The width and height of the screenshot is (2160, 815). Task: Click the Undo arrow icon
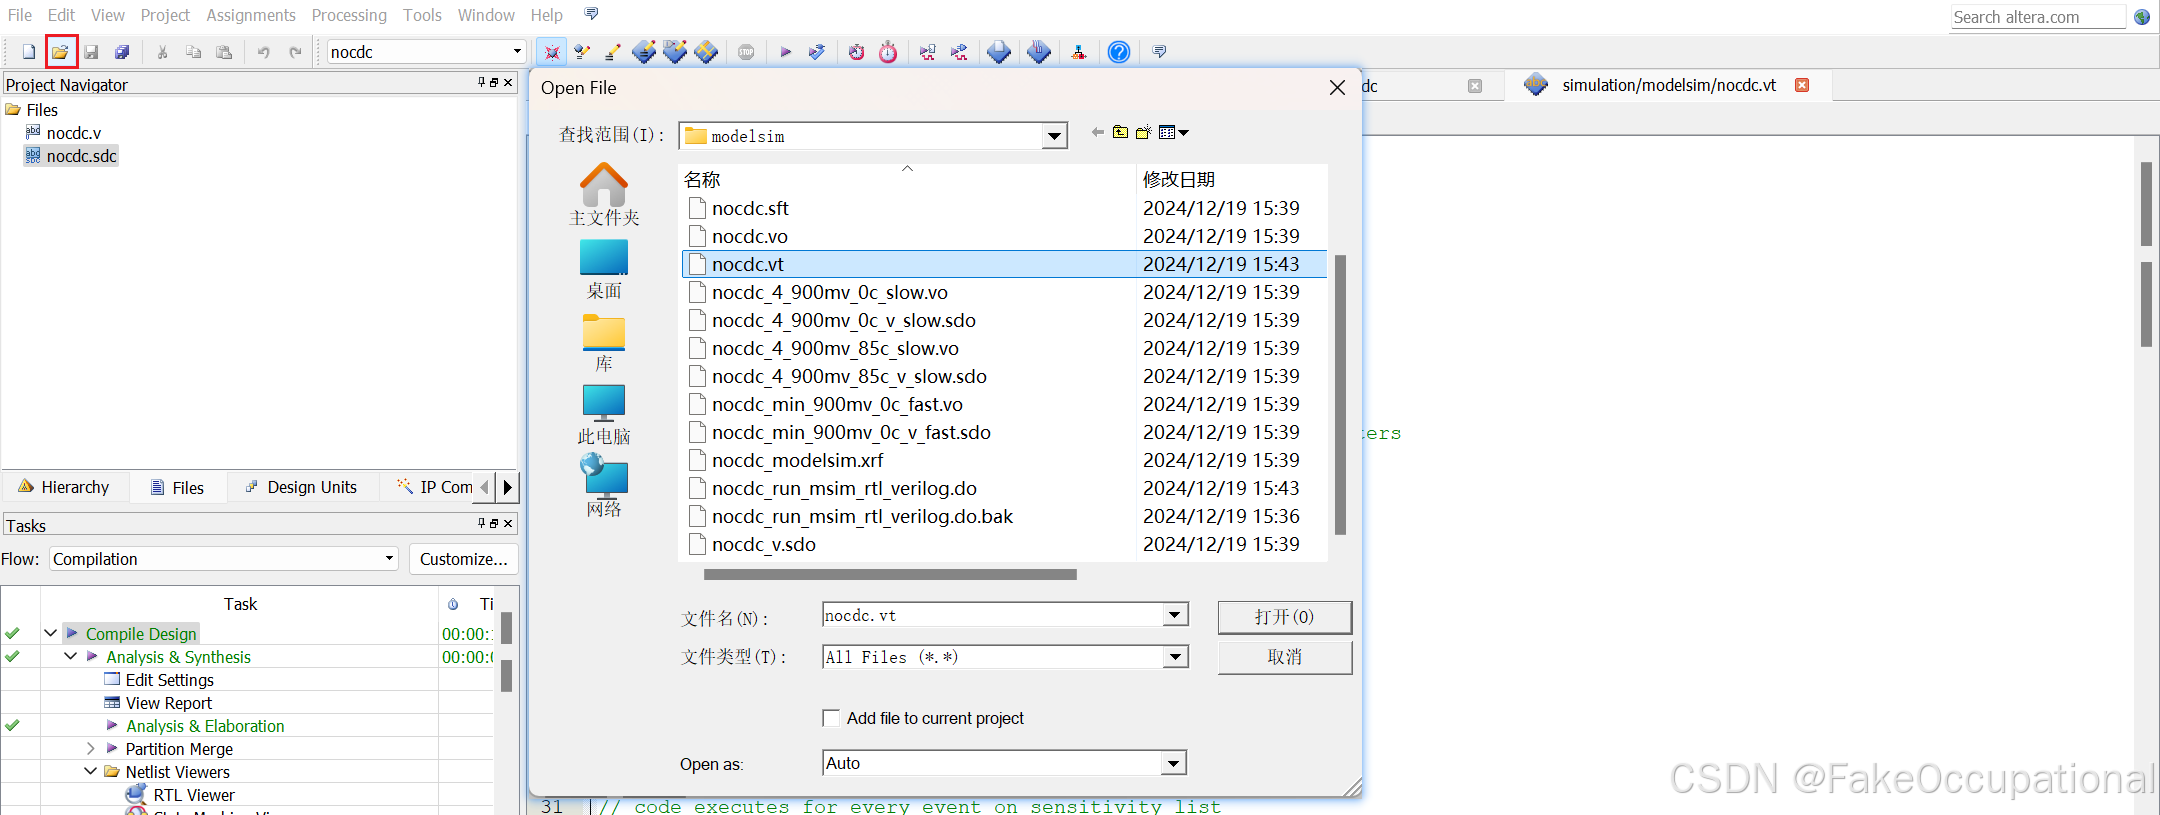264,52
